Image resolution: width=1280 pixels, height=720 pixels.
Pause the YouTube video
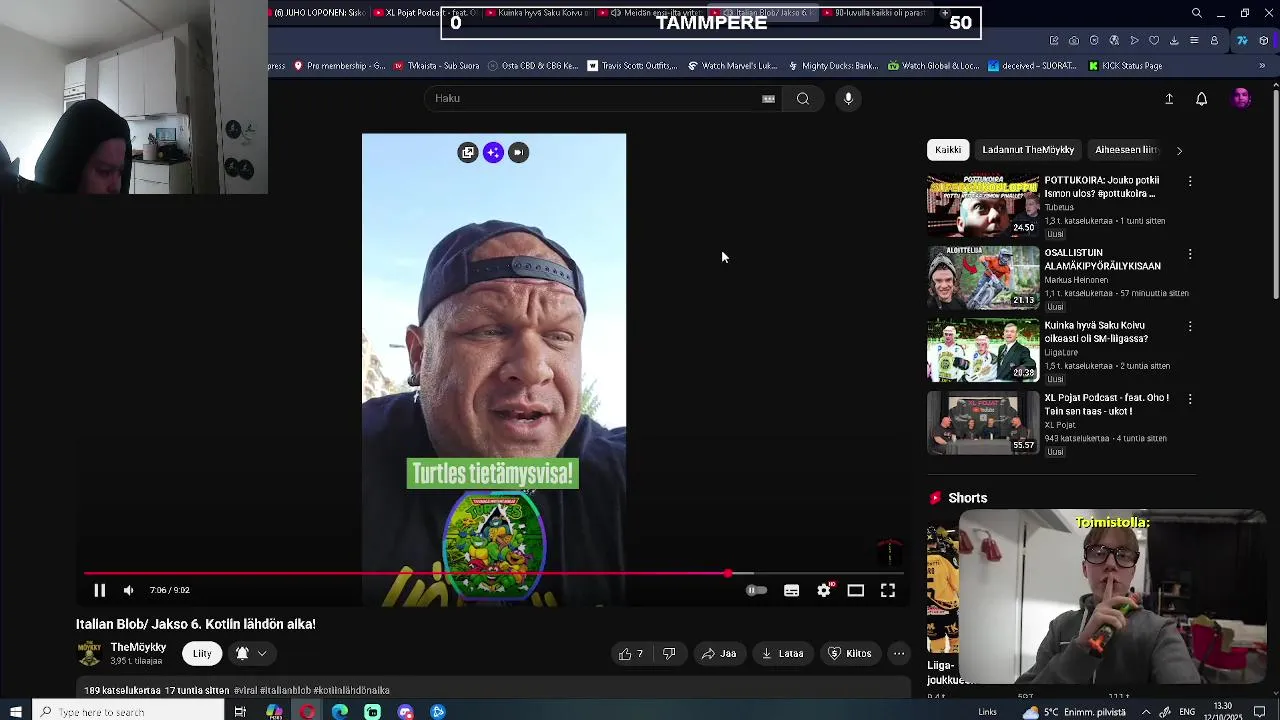coord(99,590)
